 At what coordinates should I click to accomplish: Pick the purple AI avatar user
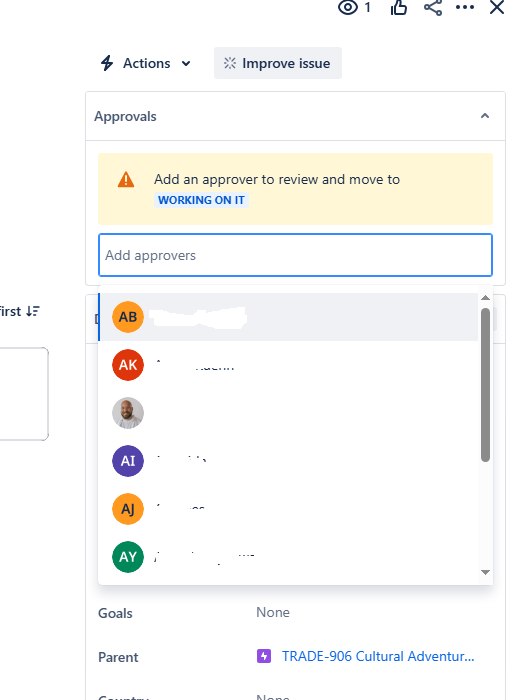coord(288,461)
